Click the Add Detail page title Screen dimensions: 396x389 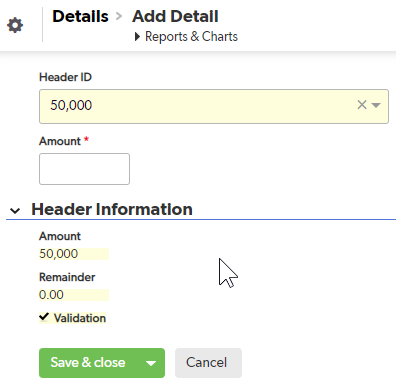[175, 16]
